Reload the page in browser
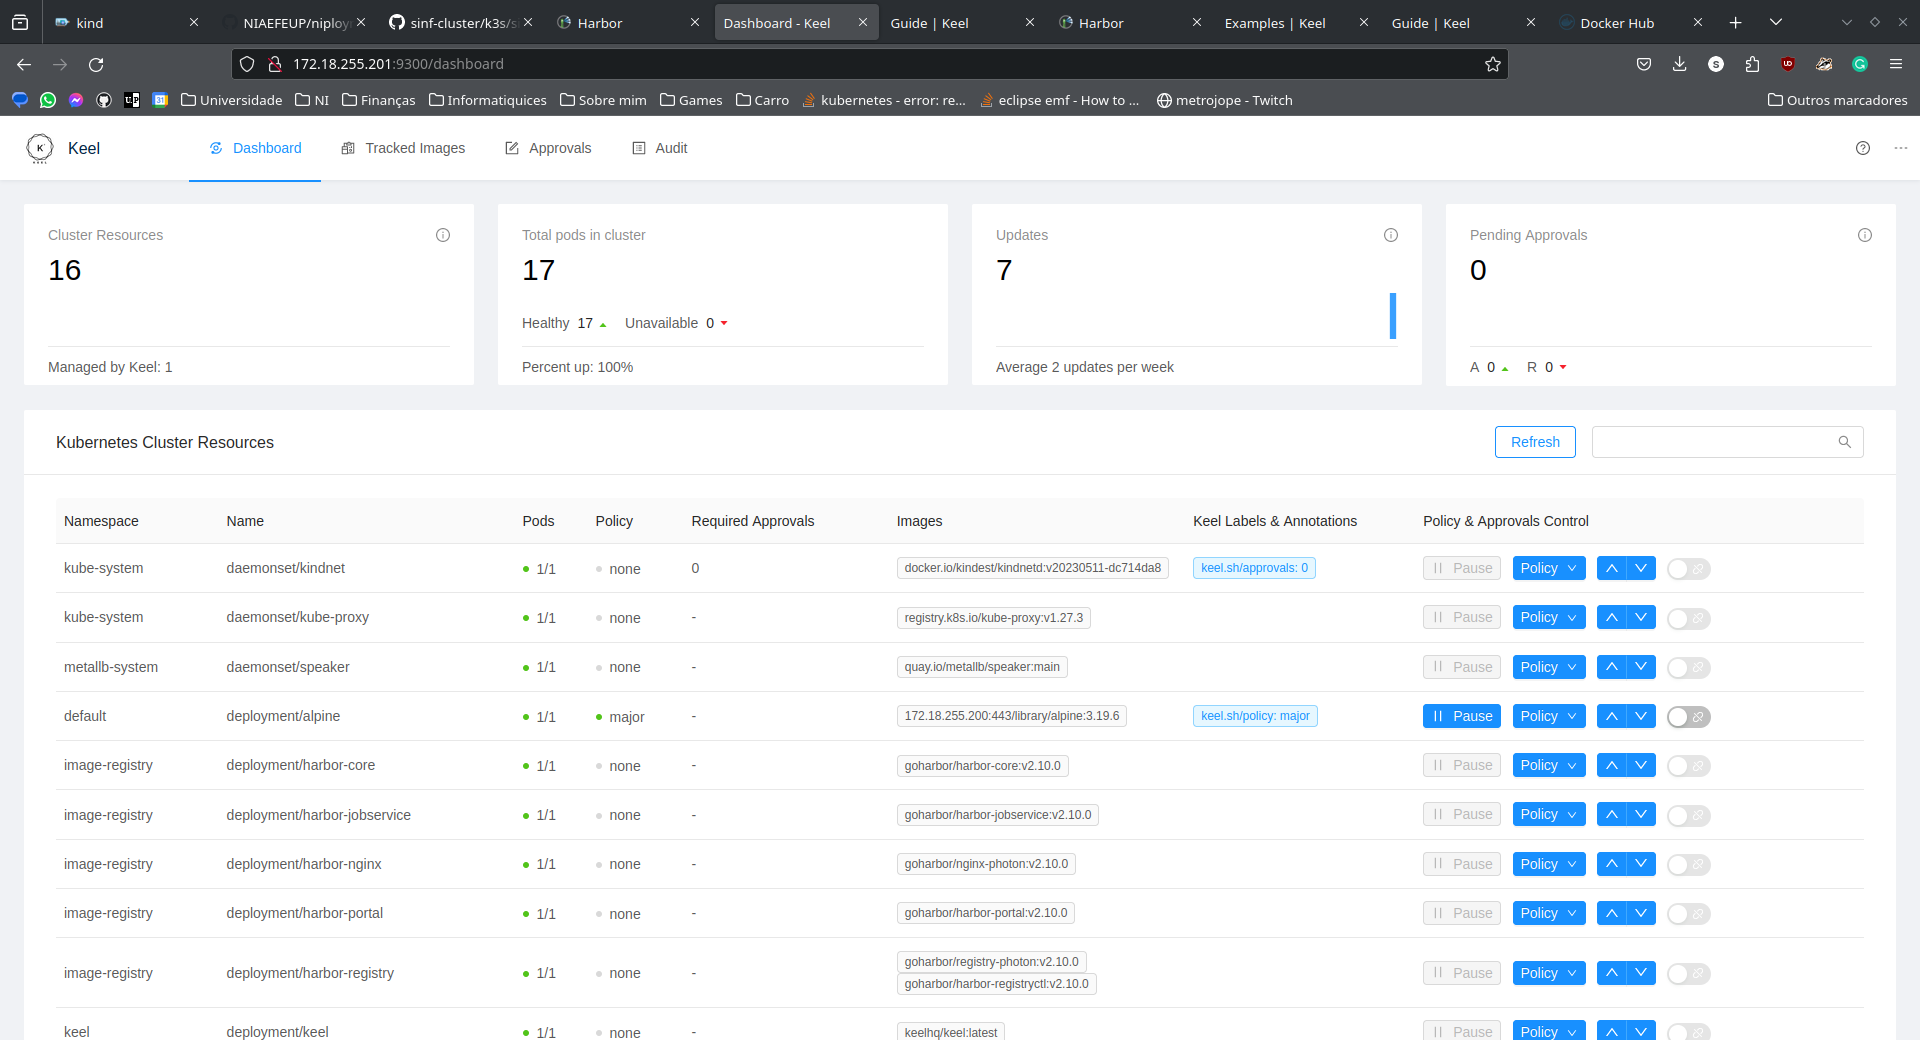1920x1040 pixels. coord(96,64)
